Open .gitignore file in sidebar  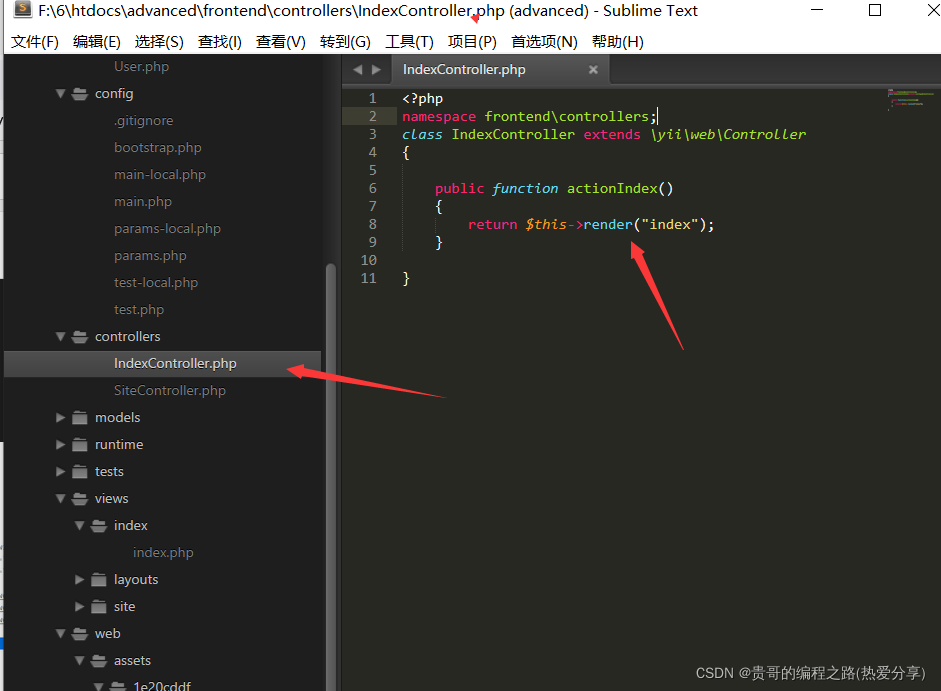click(144, 121)
